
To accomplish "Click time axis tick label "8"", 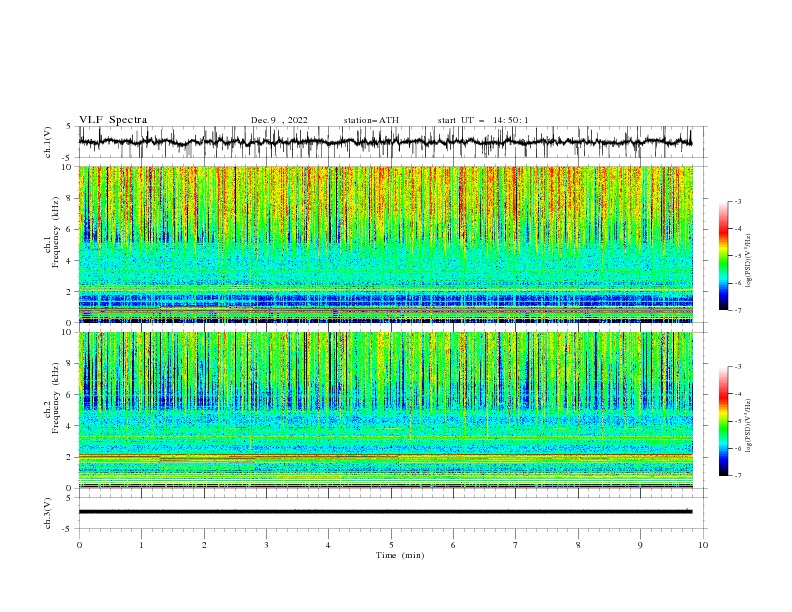I will click(578, 545).
